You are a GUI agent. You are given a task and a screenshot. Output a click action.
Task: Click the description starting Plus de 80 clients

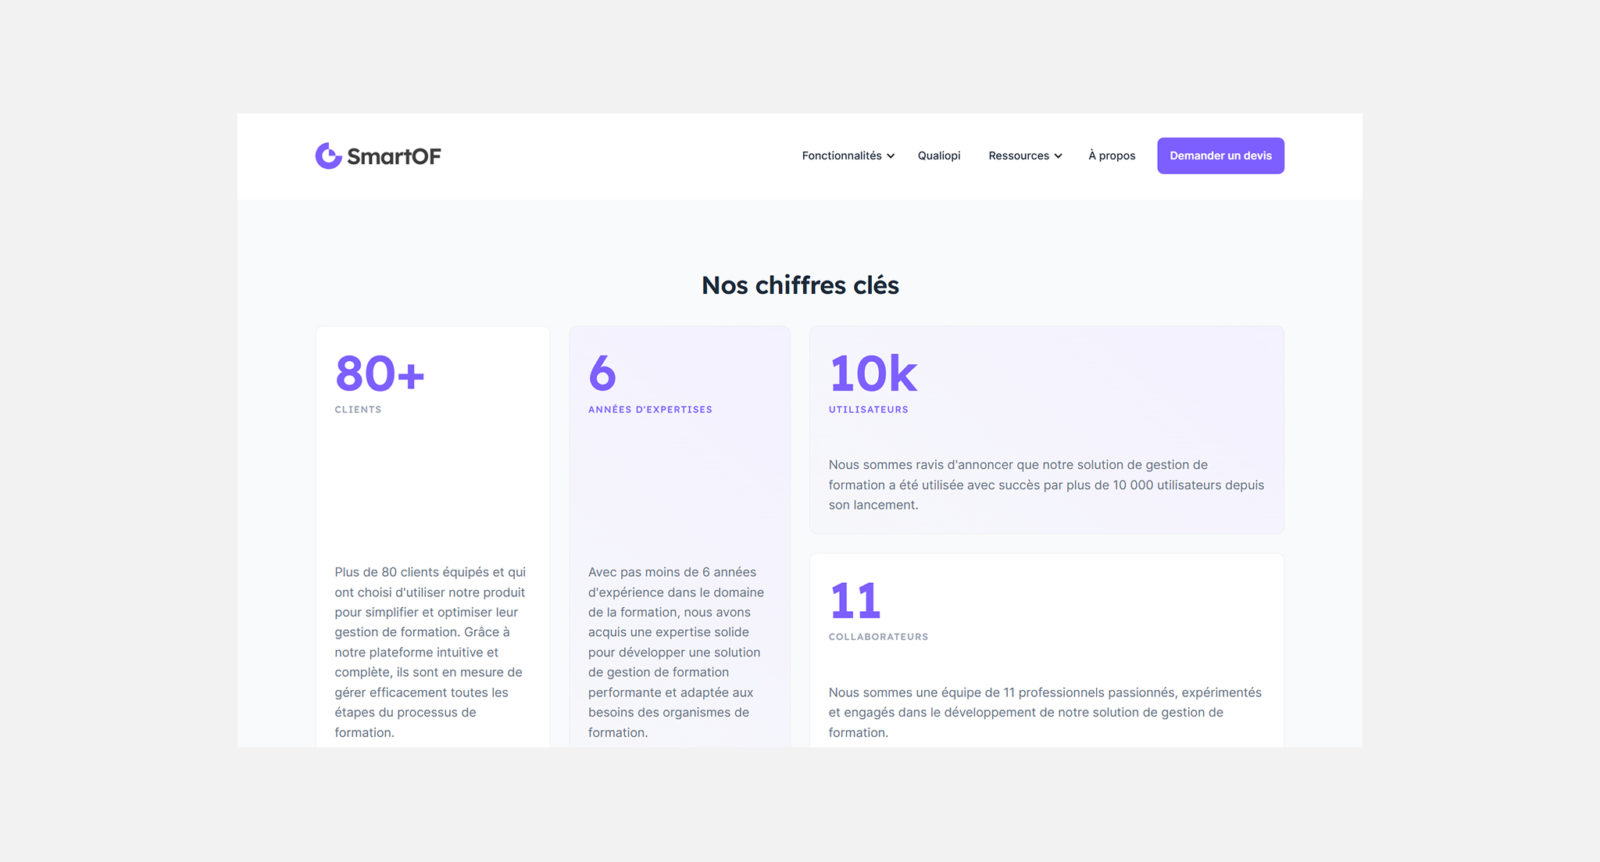click(x=430, y=652)
